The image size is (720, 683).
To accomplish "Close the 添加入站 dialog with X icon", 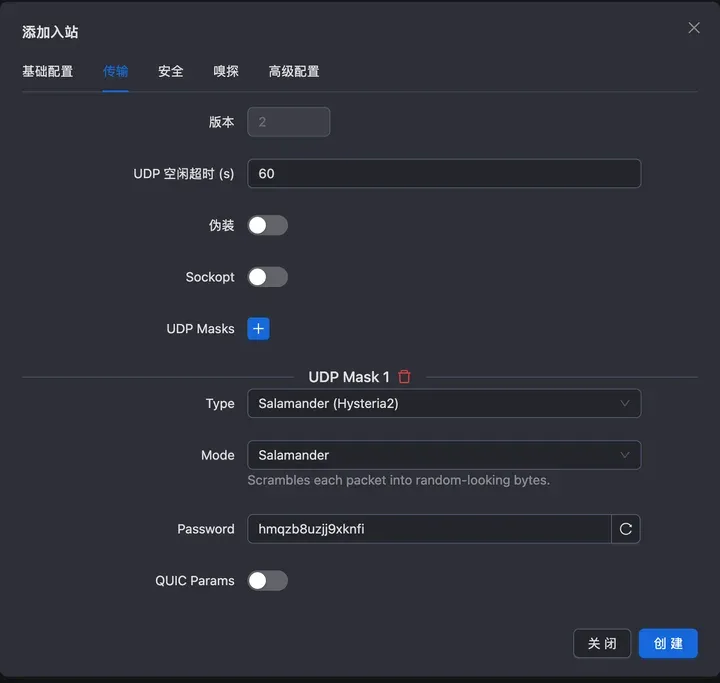I will [694, 28].
